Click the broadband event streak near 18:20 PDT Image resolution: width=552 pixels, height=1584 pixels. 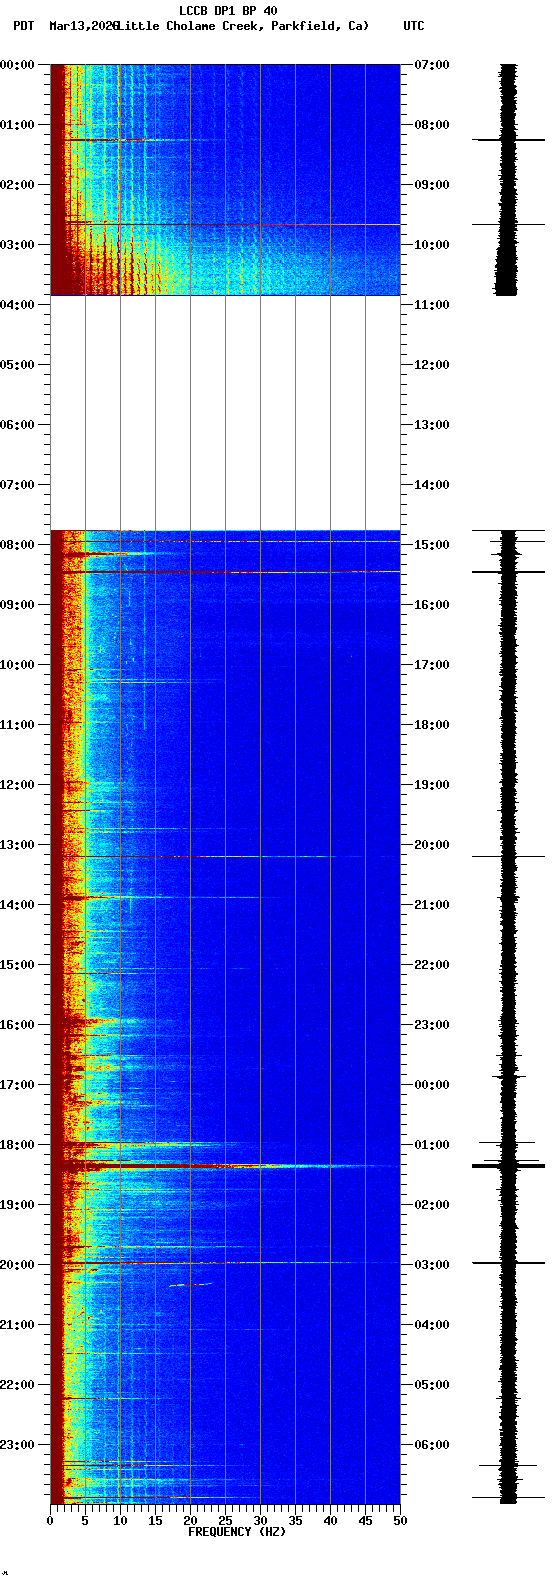point(225,1166)
